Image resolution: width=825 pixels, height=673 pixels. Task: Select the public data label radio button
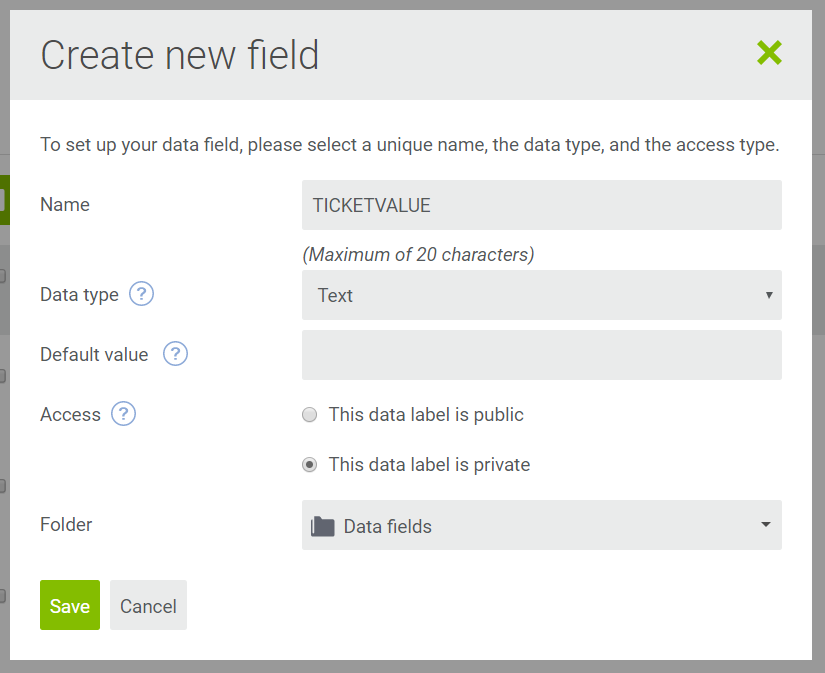(309, 415)
